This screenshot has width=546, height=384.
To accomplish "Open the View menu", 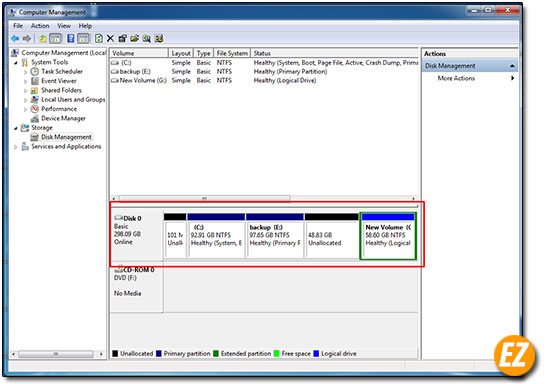I will [64, 26].
